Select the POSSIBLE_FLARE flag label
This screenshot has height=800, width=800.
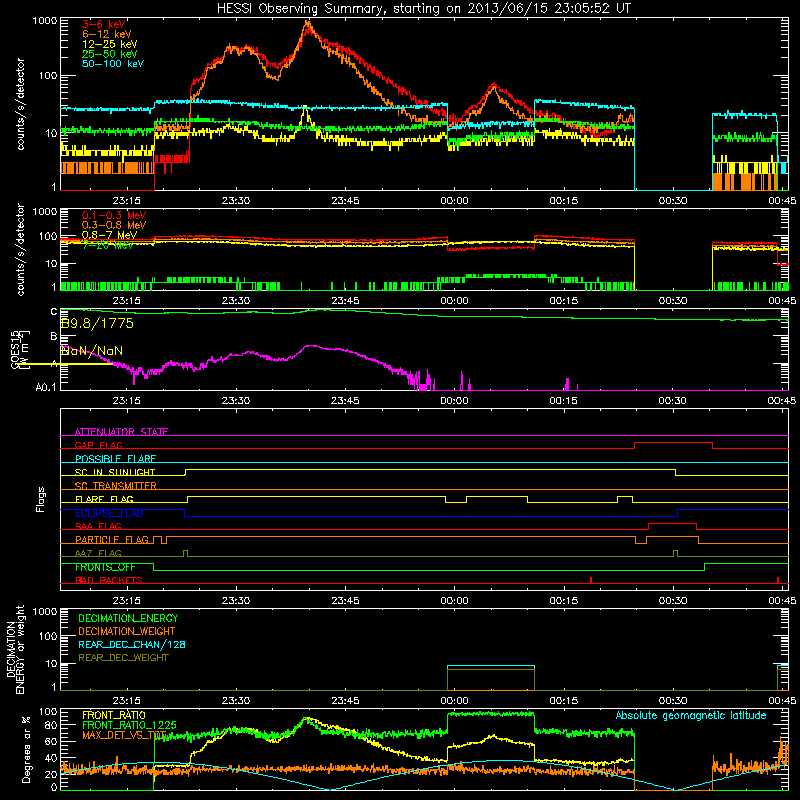click(115, 459)
